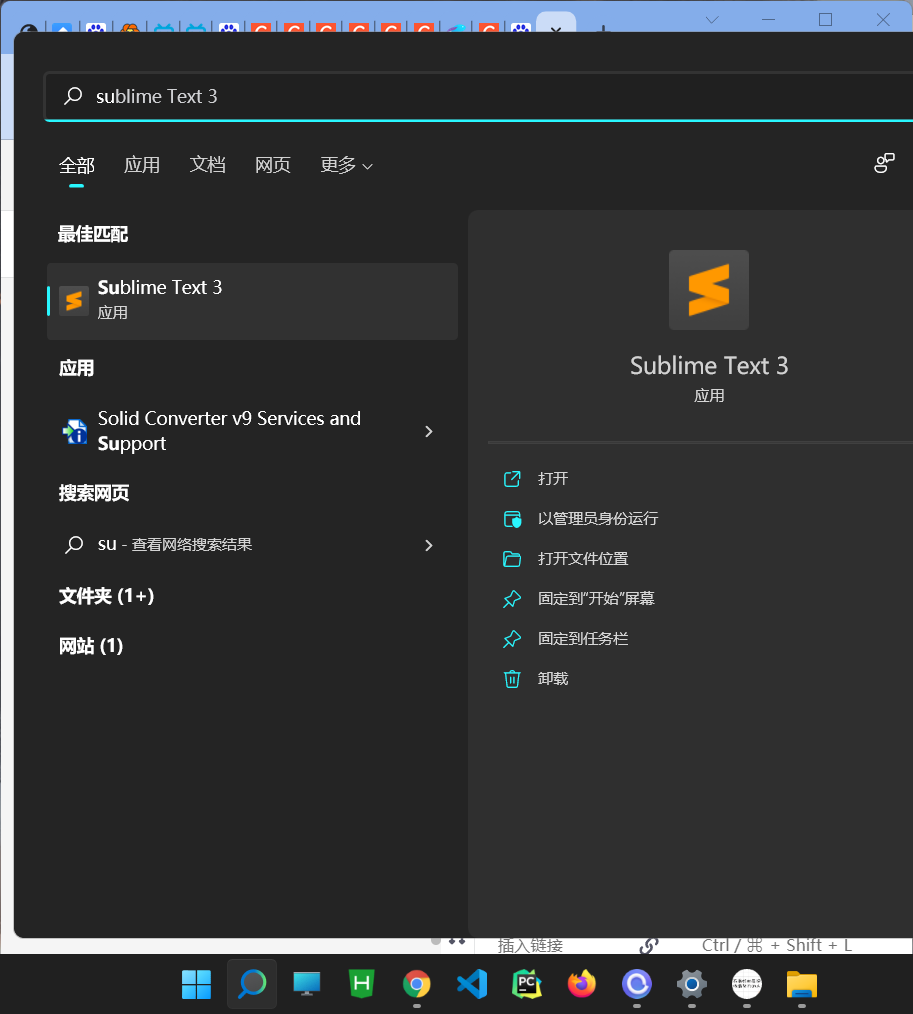Choose 固定到任务栏 action
This screenshot has height=1014, width=913.
(x=583, y=639)
